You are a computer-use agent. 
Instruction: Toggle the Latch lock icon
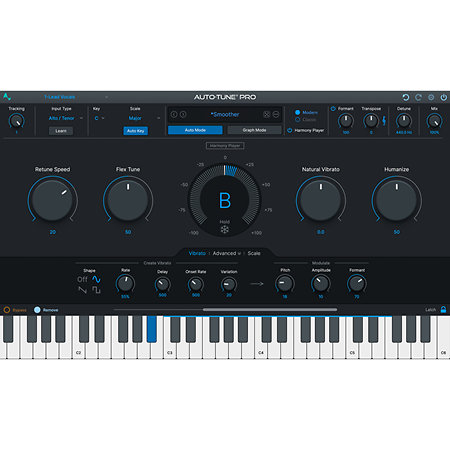(x=443, y=309)
